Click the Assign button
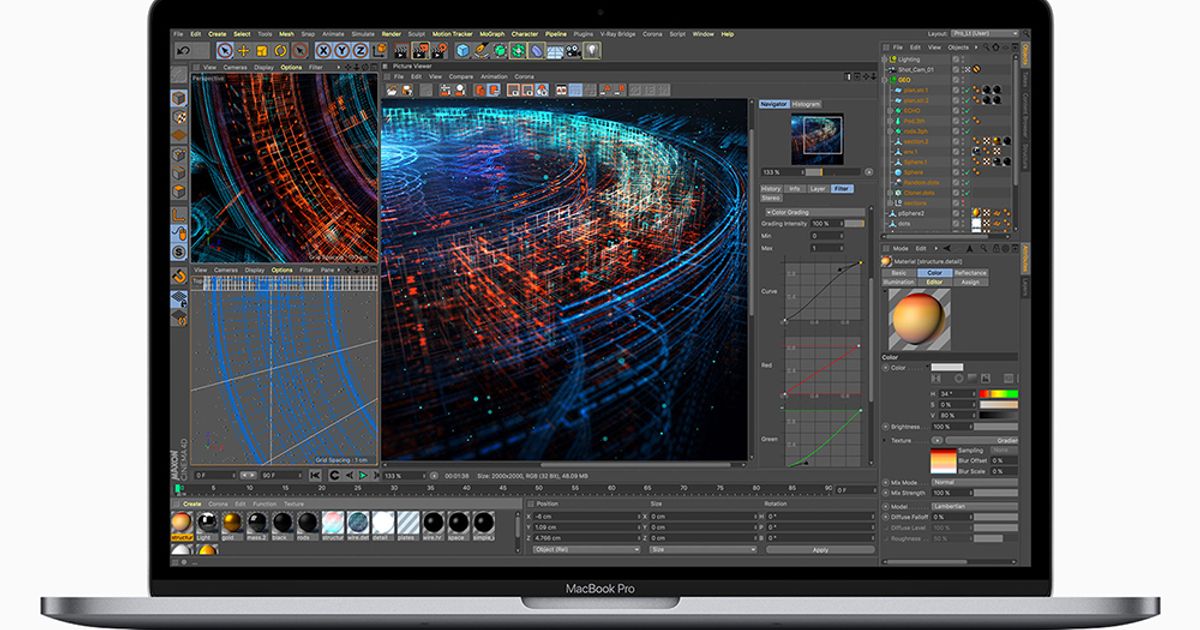The image size is (1200, 630). [x=970, y=282]
